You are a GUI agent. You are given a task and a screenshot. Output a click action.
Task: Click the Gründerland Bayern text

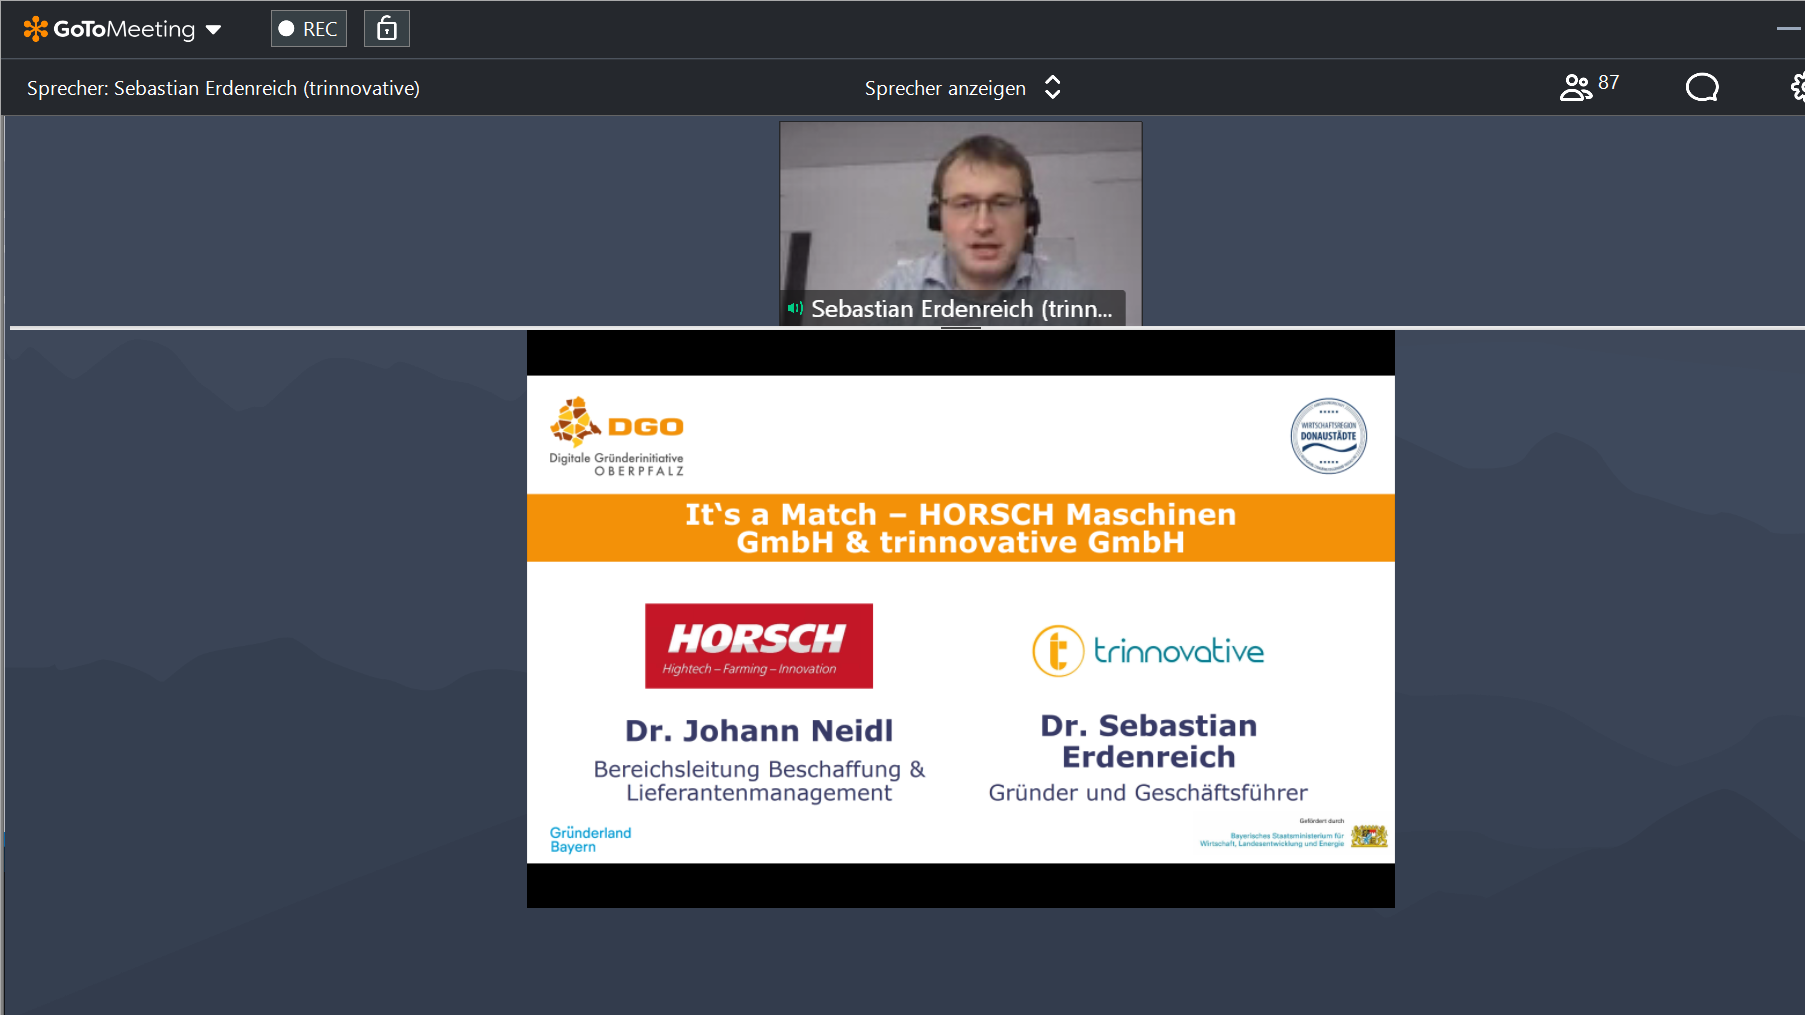click(x=590, y=839)
